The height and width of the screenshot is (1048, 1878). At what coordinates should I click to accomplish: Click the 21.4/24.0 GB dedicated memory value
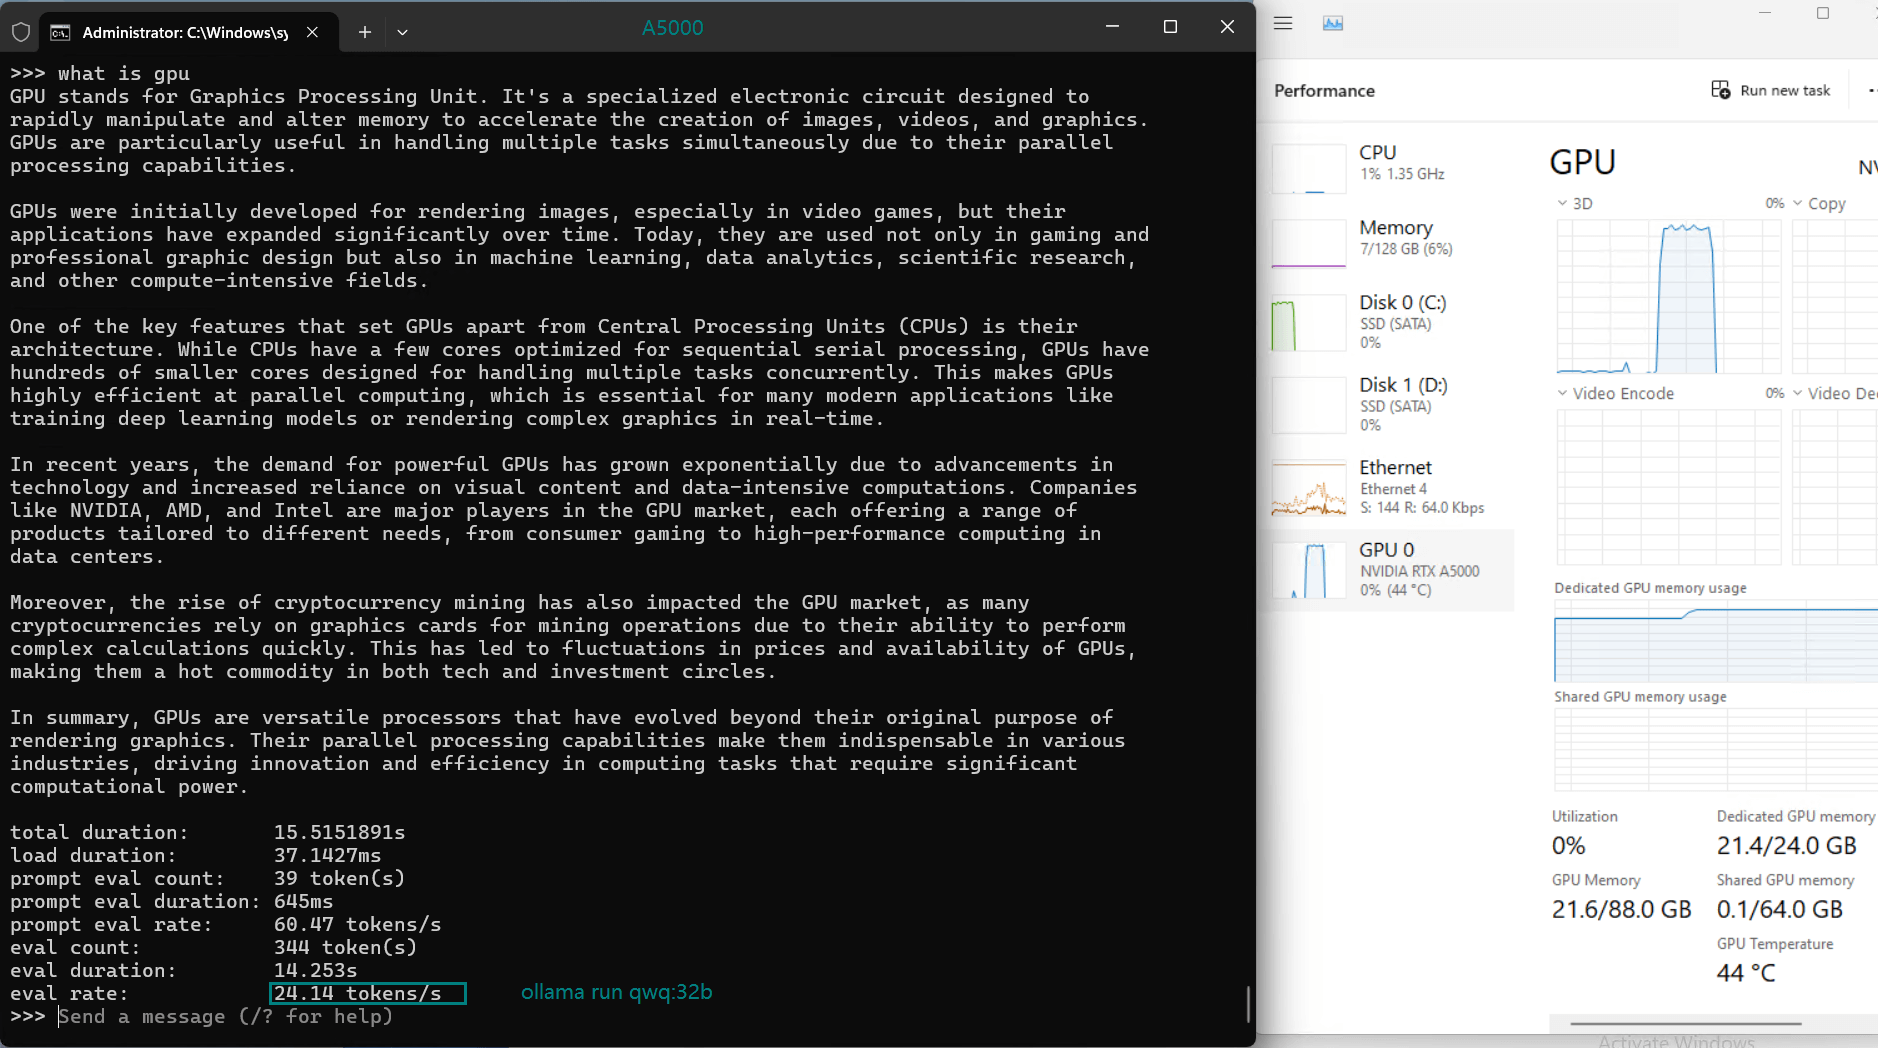1786,846
